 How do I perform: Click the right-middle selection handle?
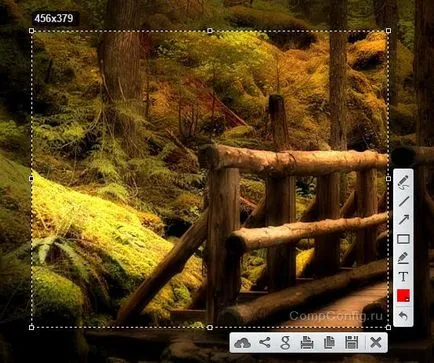point(388,179)
